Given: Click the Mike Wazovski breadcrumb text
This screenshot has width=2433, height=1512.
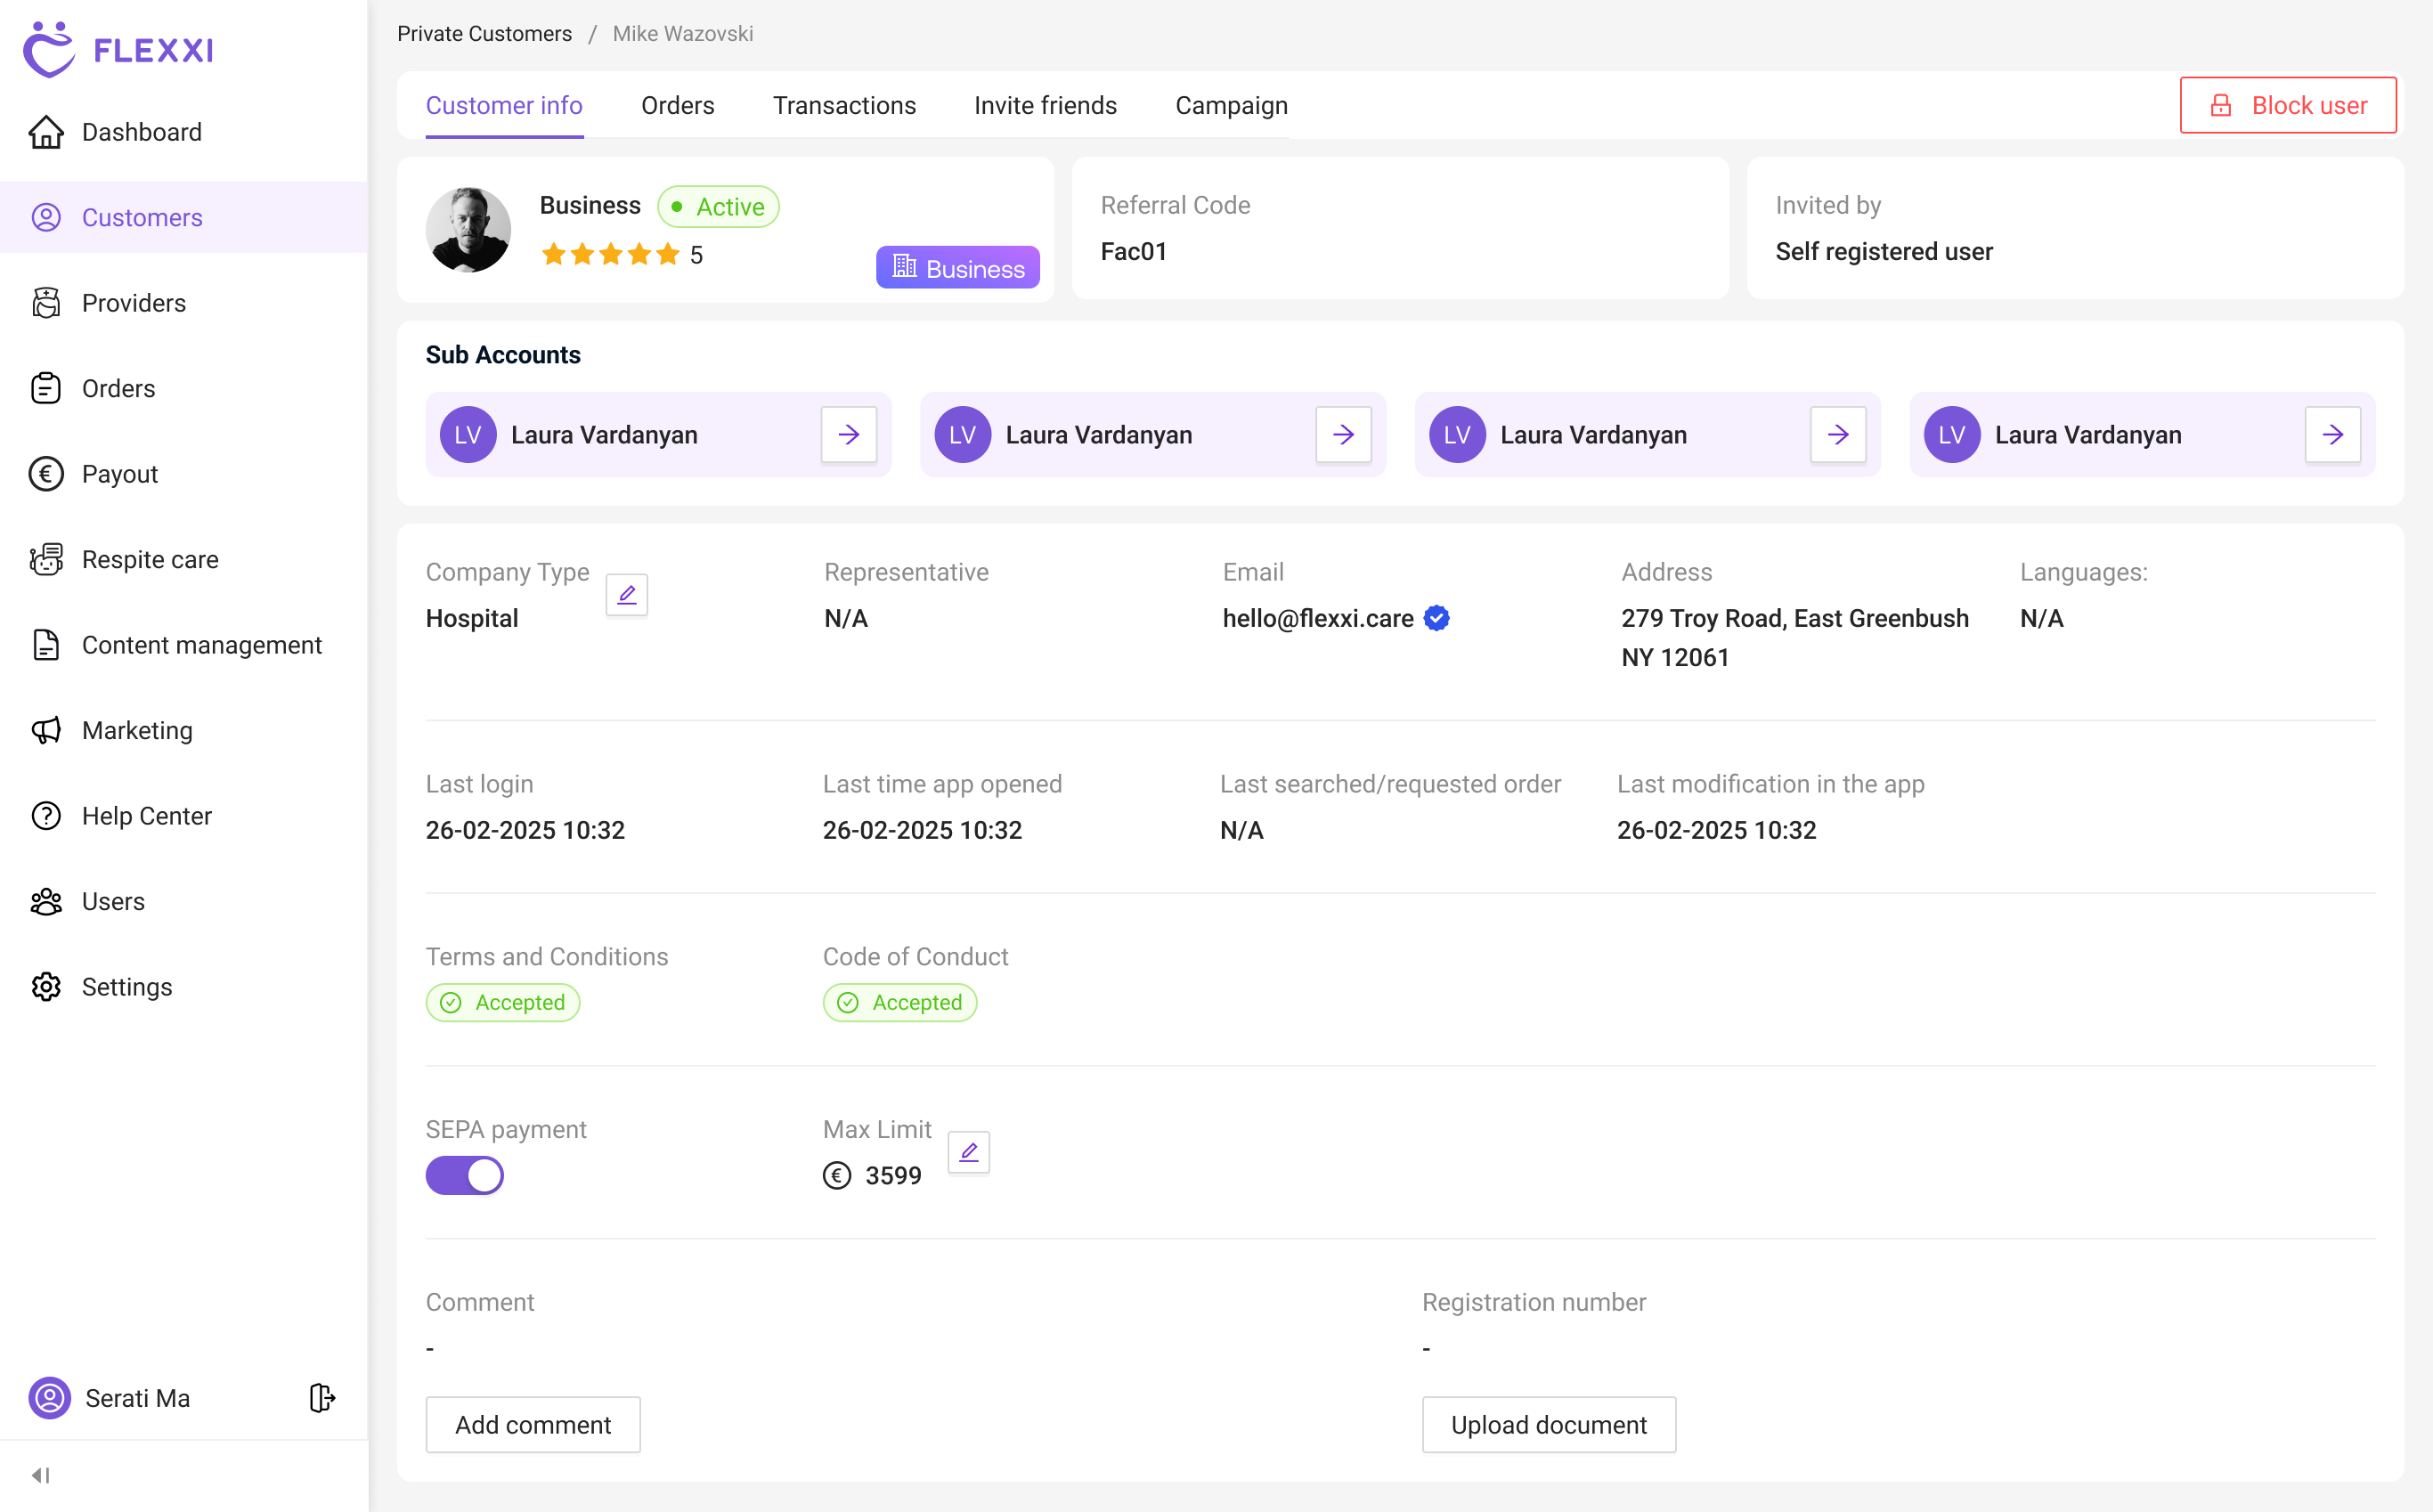Looking at the screenshot, I should (683, 33).
